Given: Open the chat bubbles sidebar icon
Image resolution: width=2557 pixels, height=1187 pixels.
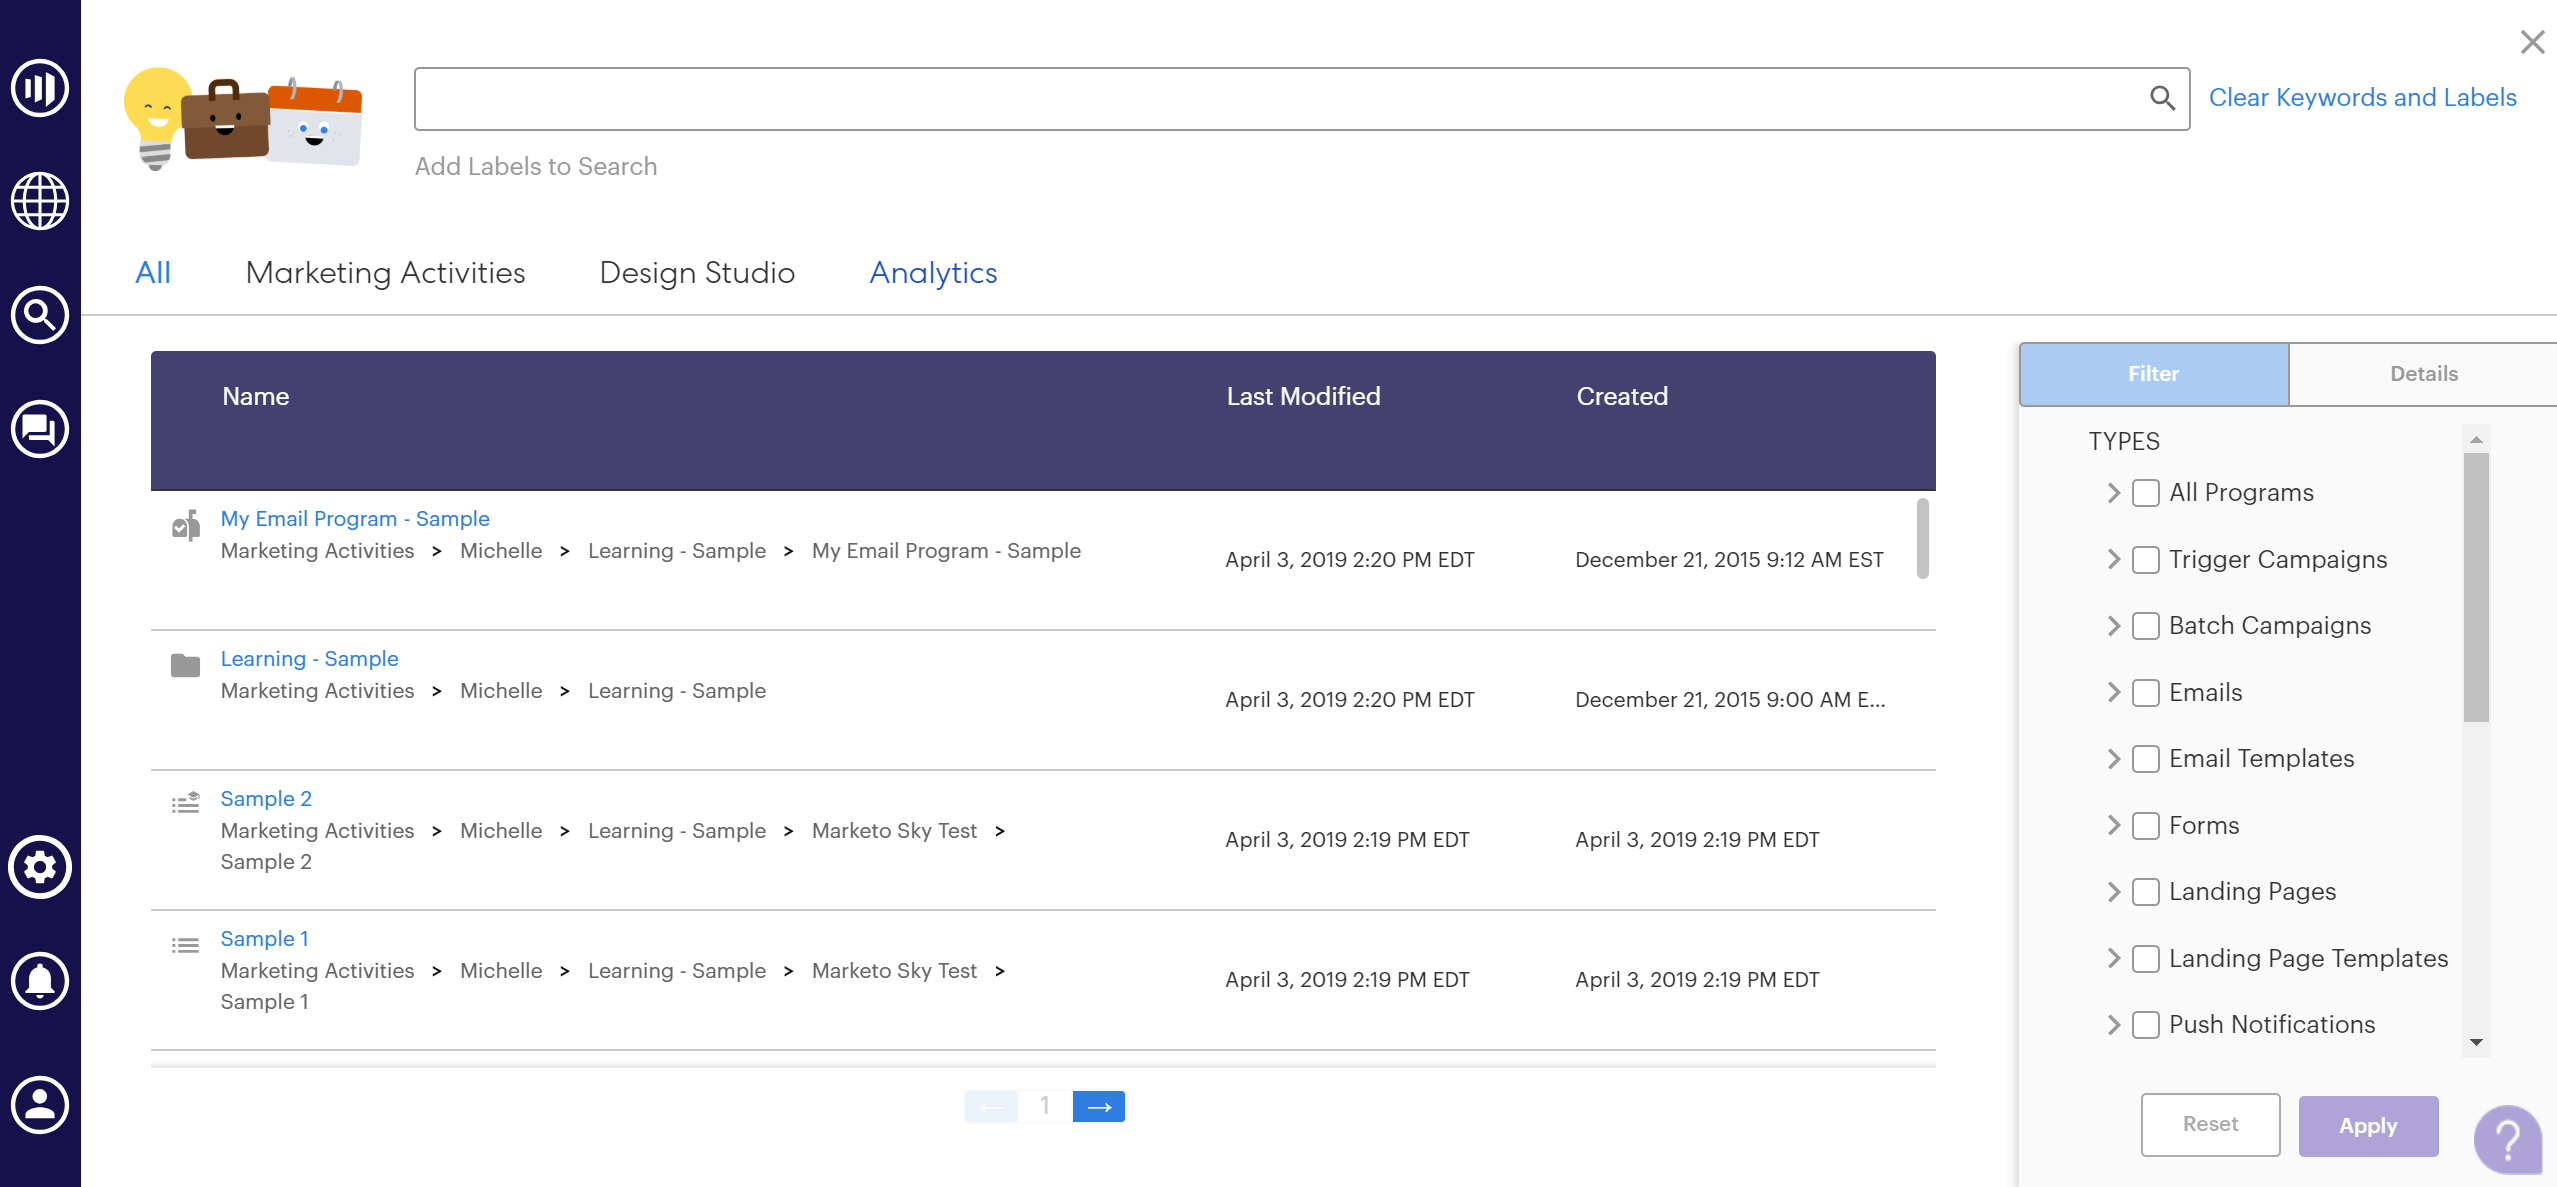Looking at the screenshot, I should (x=40, y=430).
